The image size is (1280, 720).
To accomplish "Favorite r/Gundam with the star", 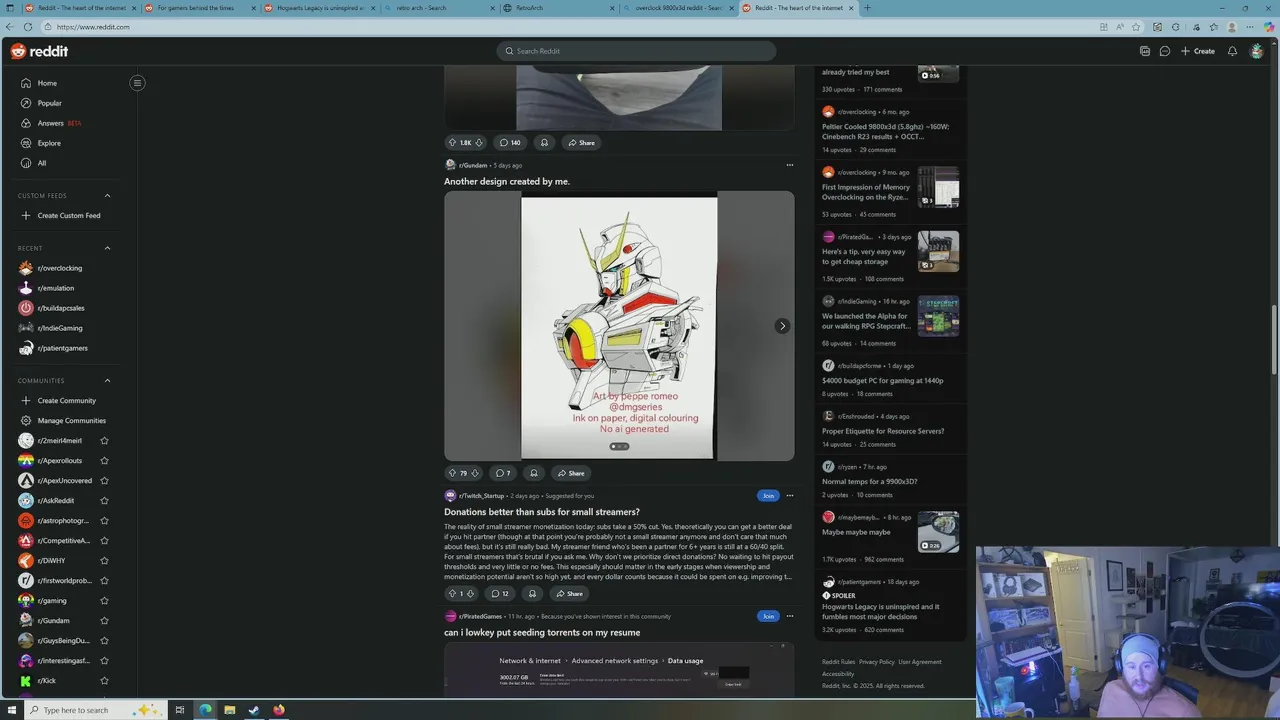I will pos(104,621).
